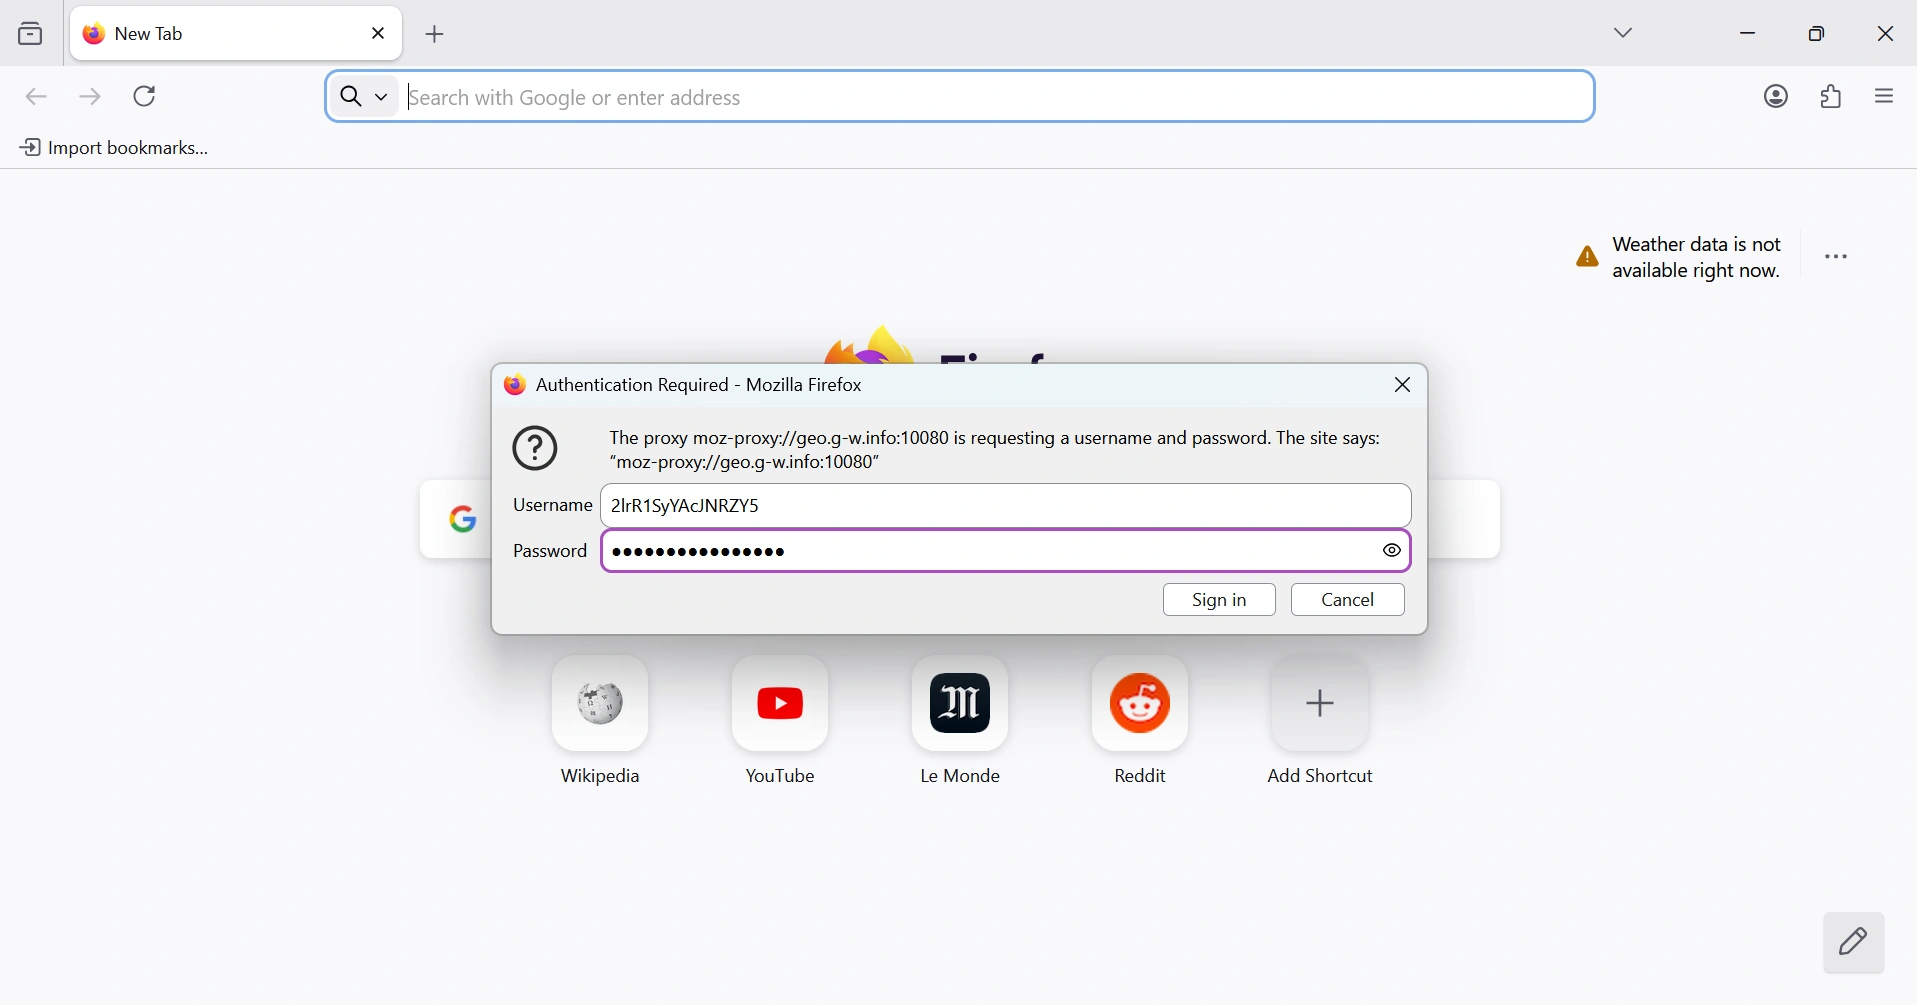1917x1005 pixels.
Task: Open the Le Monde shortcut
Action: (960, 704)
